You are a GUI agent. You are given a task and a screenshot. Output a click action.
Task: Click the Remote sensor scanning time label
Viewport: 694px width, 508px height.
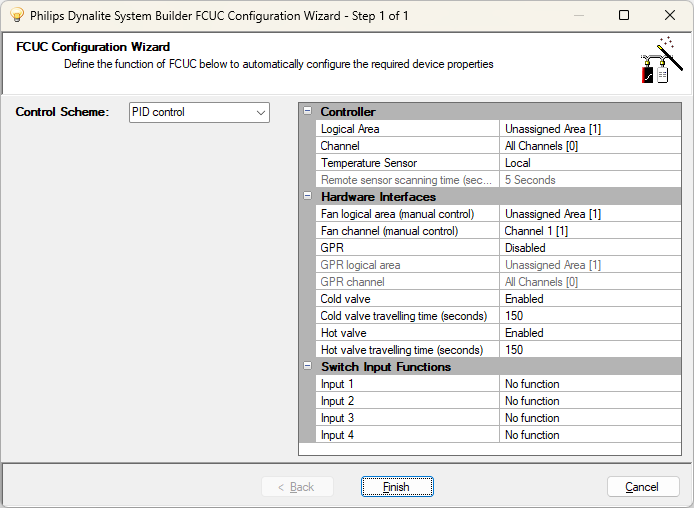[x=408, y=180]
